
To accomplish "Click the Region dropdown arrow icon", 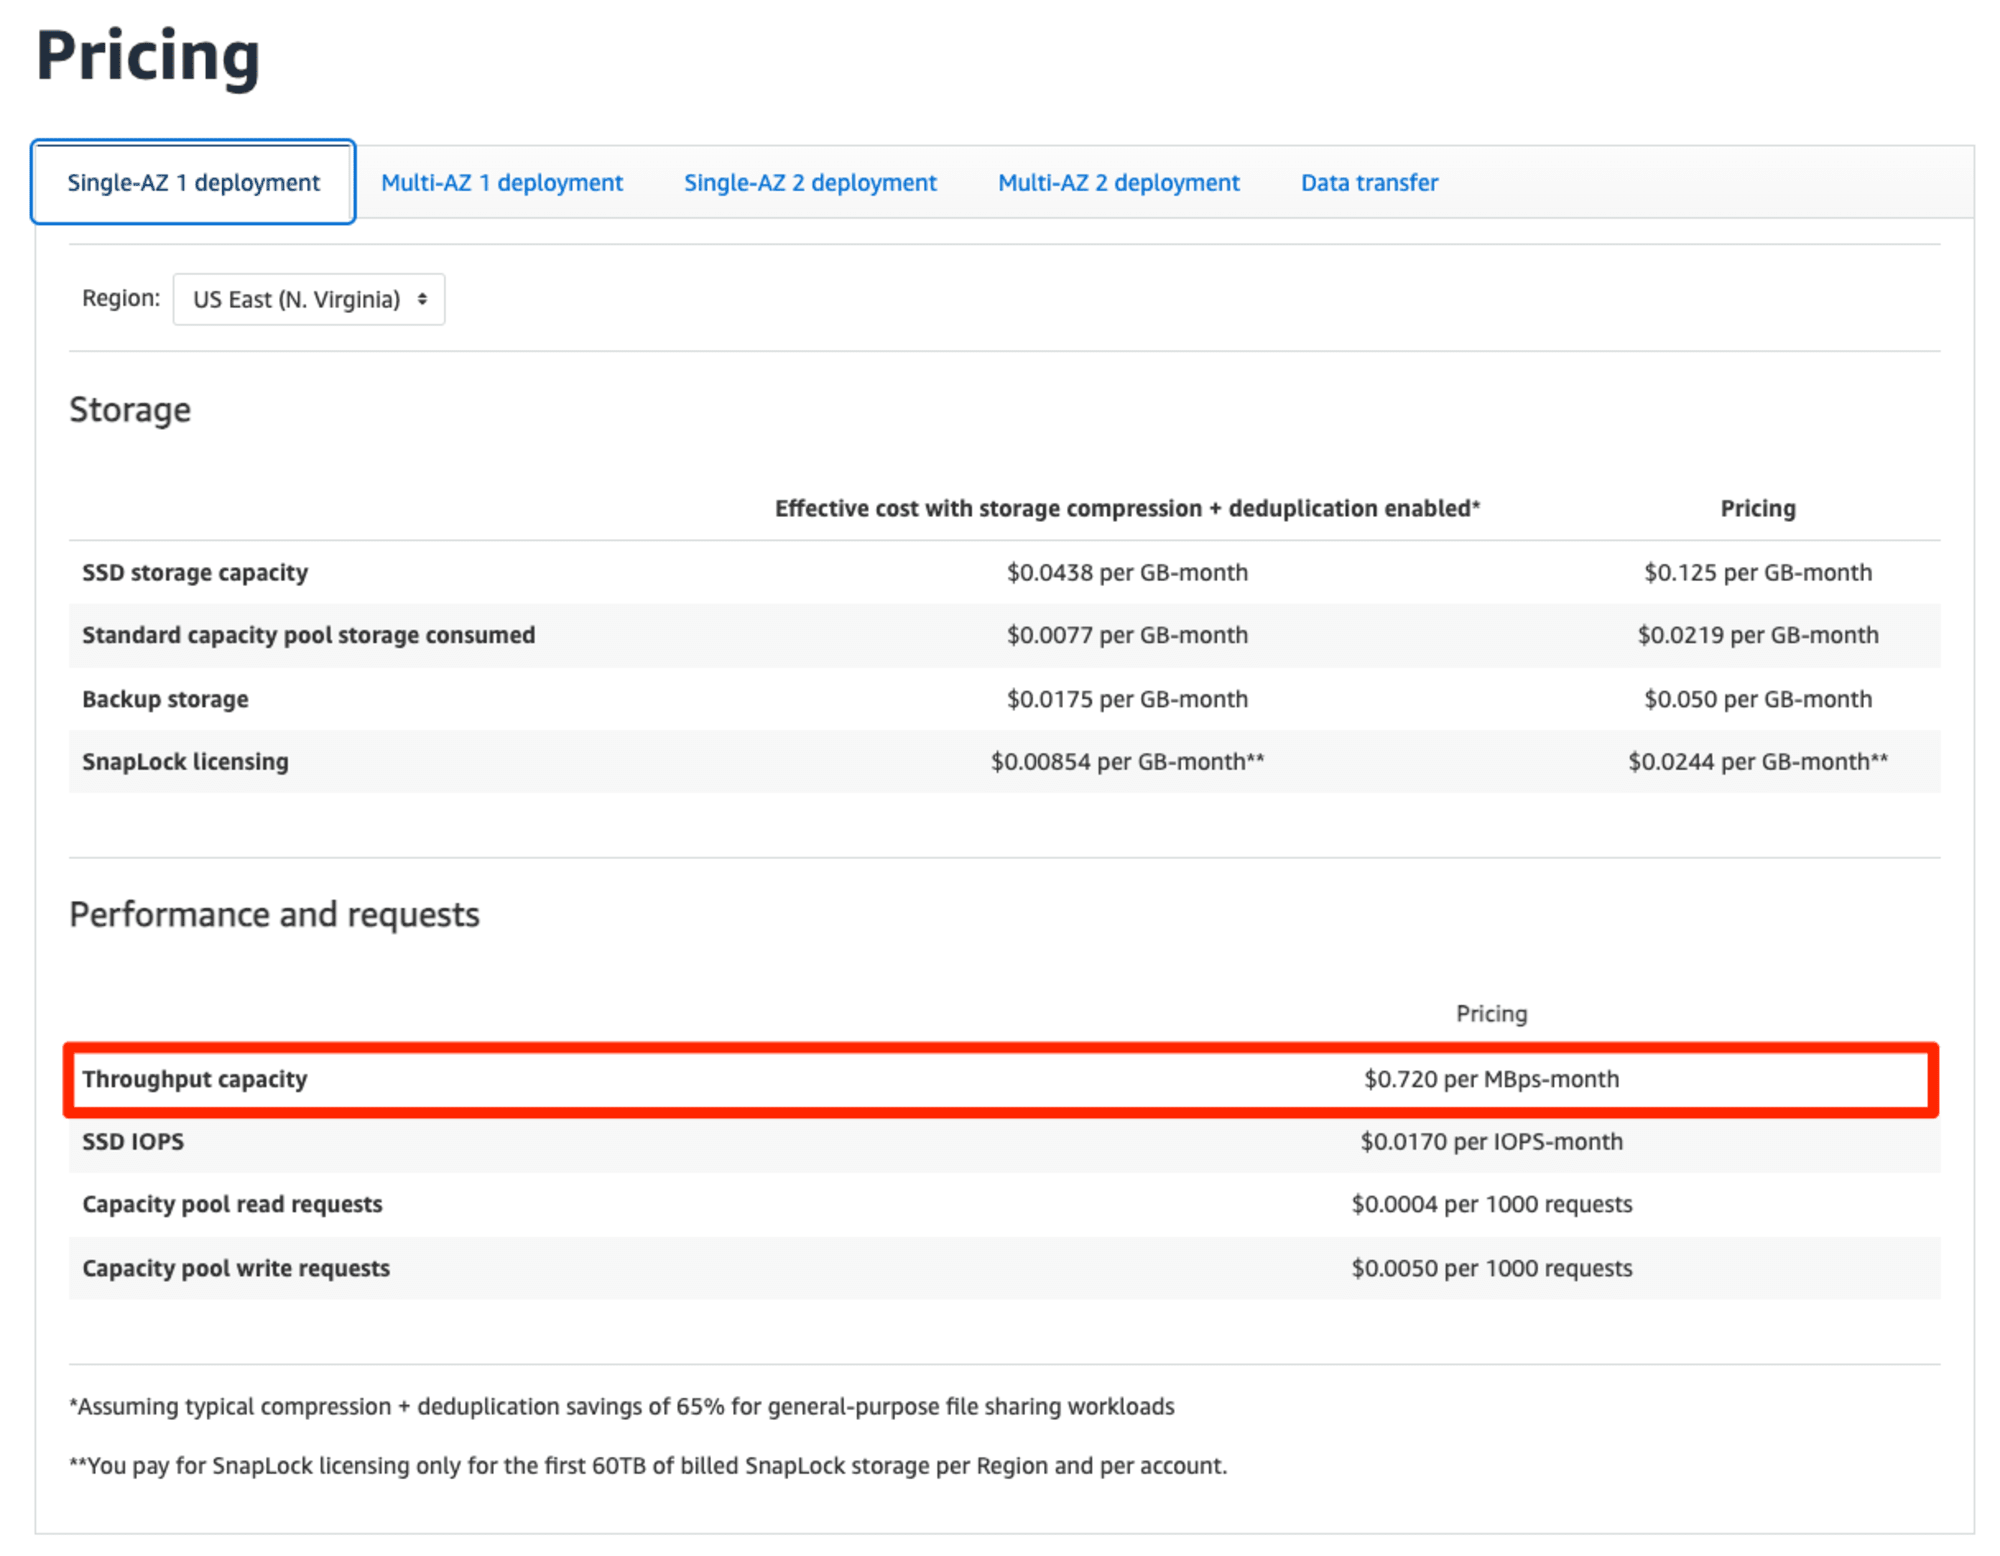I will (422, 299).
